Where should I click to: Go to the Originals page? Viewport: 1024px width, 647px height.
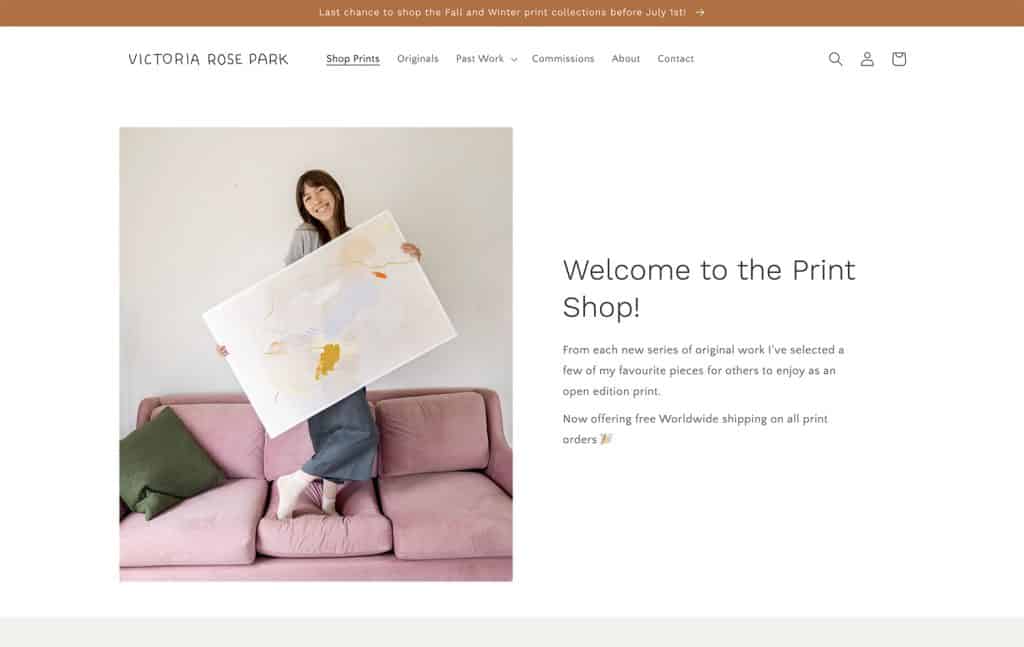418,59
